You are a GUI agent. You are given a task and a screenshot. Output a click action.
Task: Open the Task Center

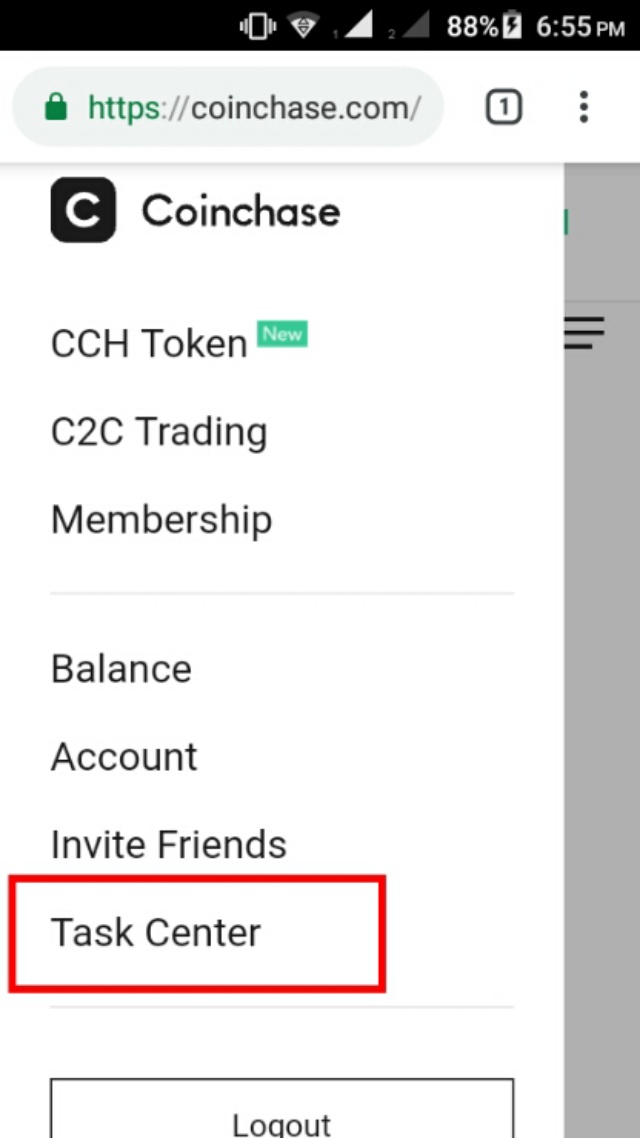(x=156, y=933)
